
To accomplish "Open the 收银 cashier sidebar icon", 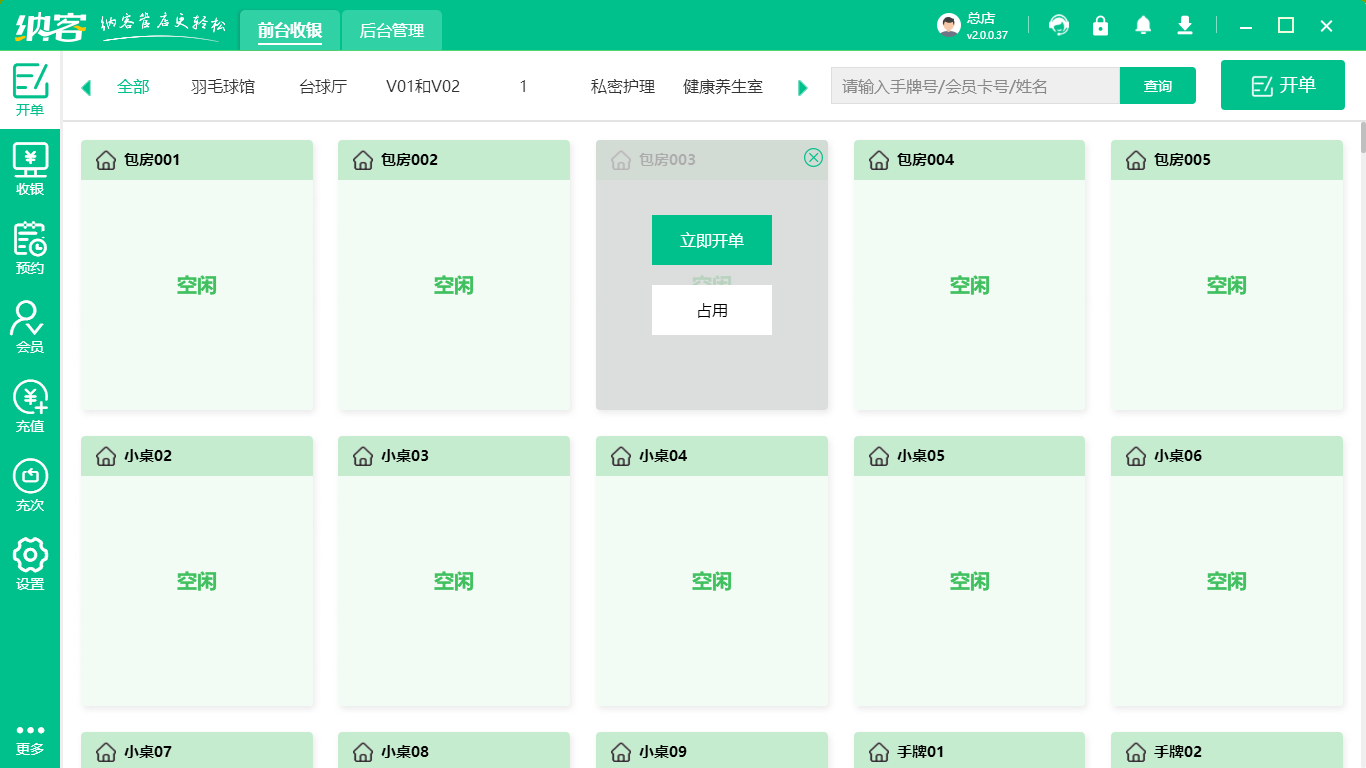I will coord(30,168).
